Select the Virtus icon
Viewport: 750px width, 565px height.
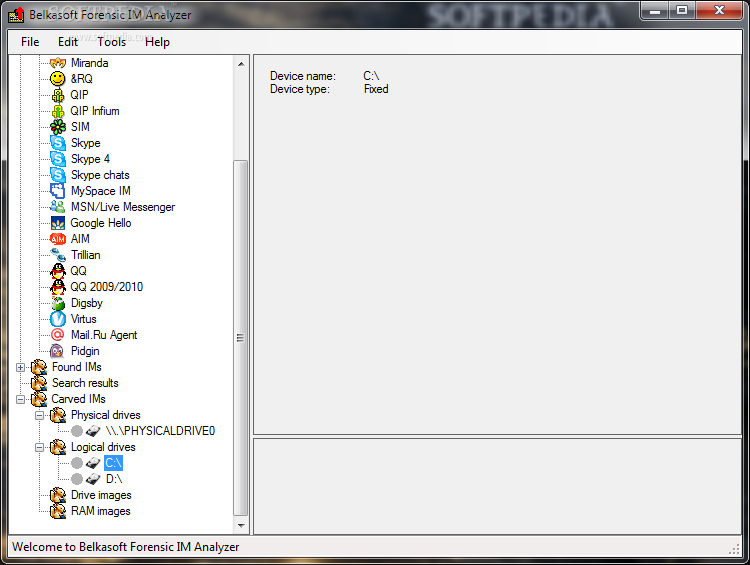pos(58,319)
